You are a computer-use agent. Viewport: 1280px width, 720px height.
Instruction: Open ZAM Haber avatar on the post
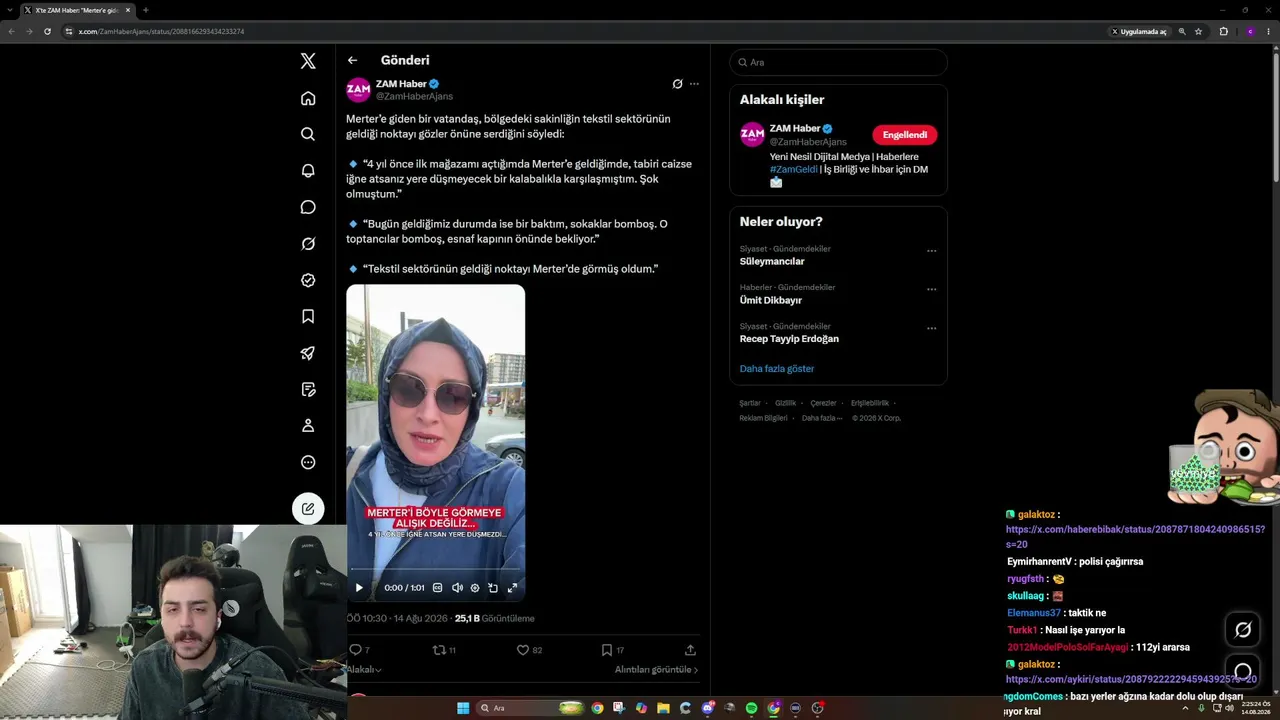point(359,90)
